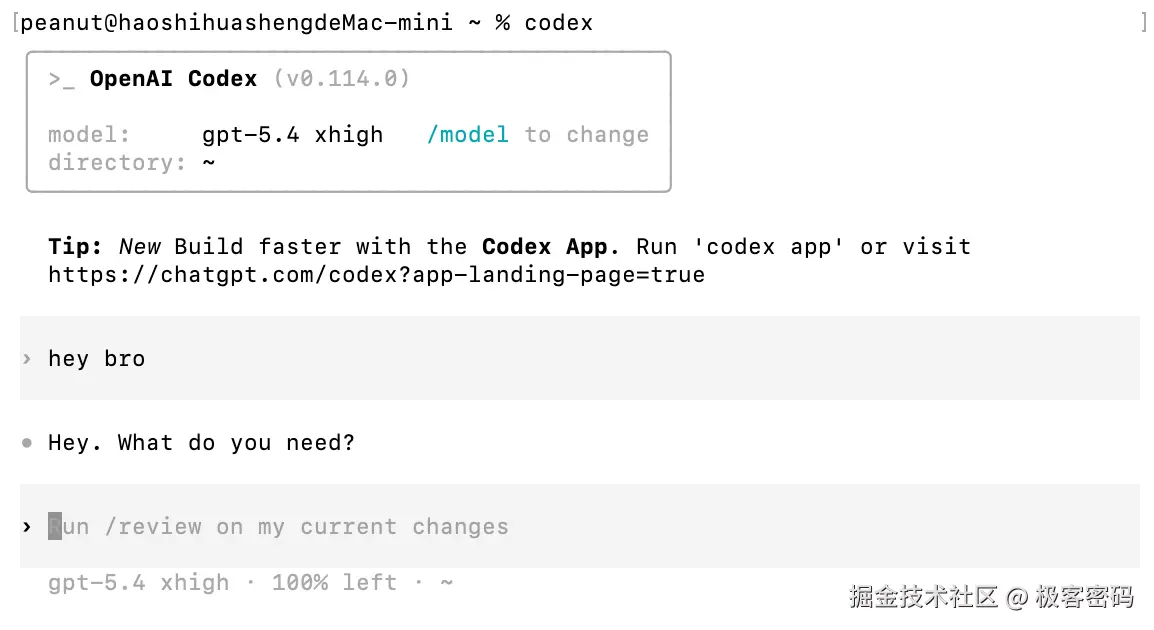Screen dimensions: 1154x630
Task: Click the right bracket mark at top-right
Action: [1143, 23]
